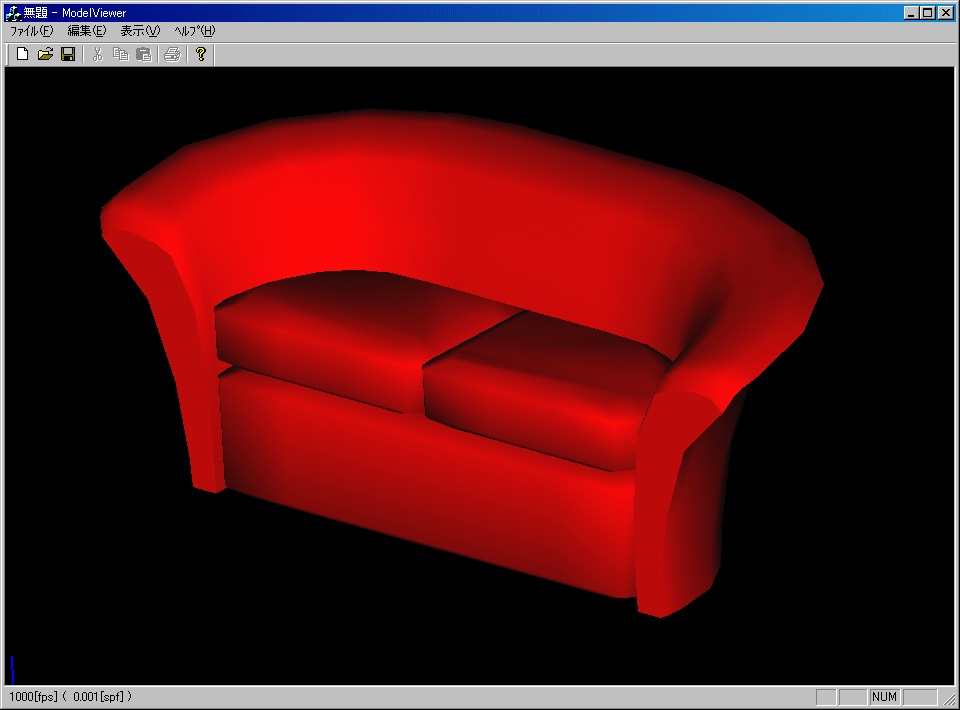This screenshot has height=710, width=960.
Task: Click the window resize grip corner
Action: click(x=949, y=698)
